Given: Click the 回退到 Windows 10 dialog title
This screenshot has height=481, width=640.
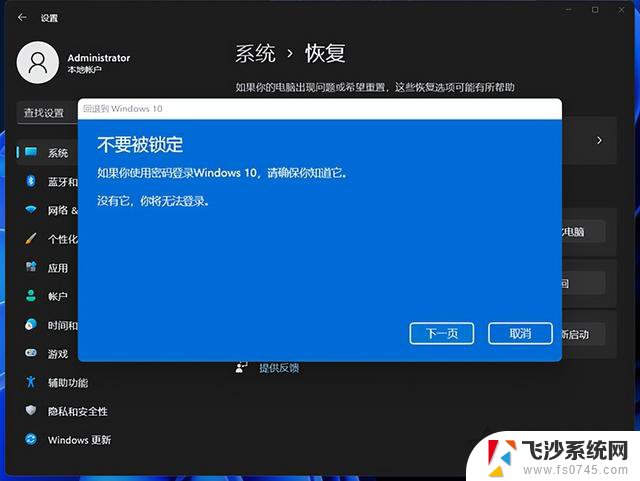Looking at the screenshot, I should pyautogui.click(x=122, y=109).
